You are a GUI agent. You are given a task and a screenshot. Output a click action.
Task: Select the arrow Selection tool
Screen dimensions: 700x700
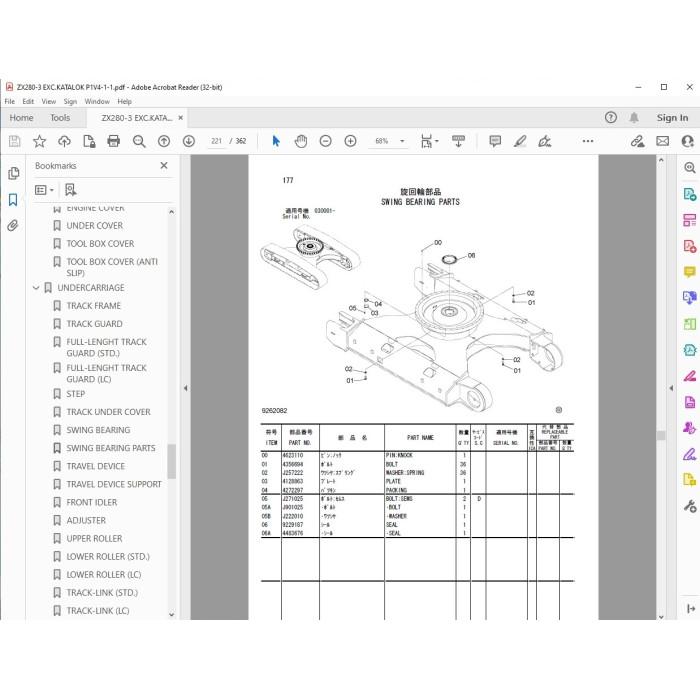[276, 142]
